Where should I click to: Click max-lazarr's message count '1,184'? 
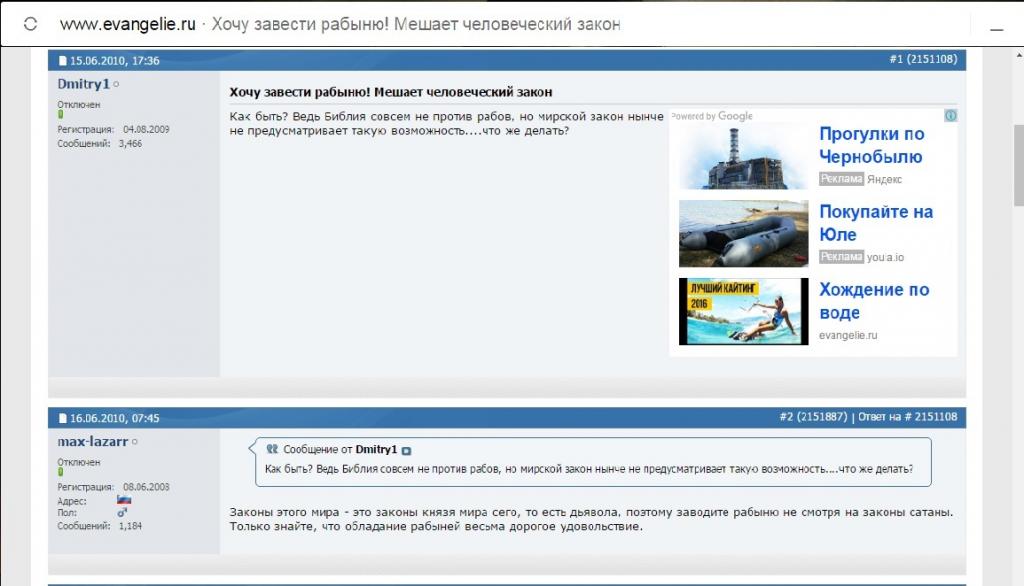coord(130,526)
